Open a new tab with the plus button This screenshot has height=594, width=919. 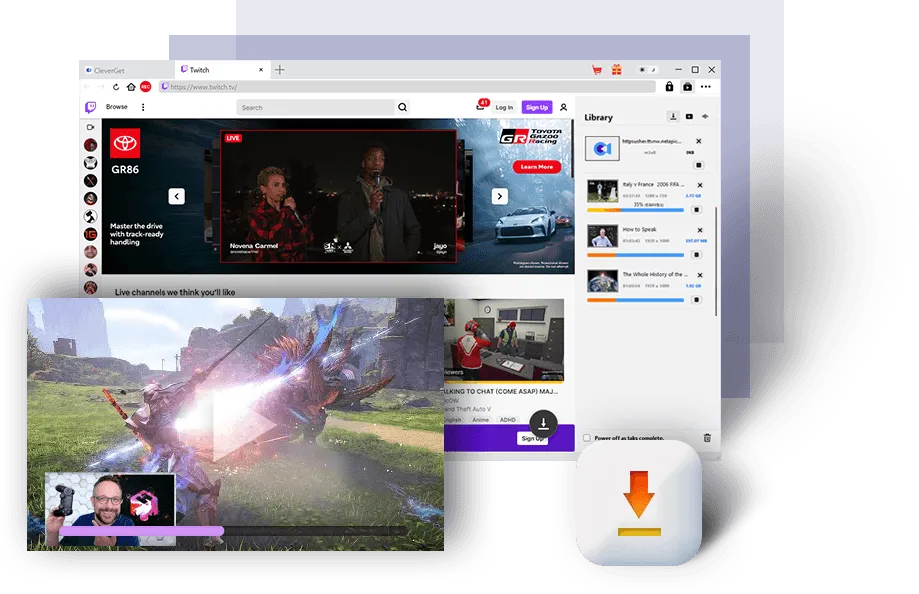(280, 70)
